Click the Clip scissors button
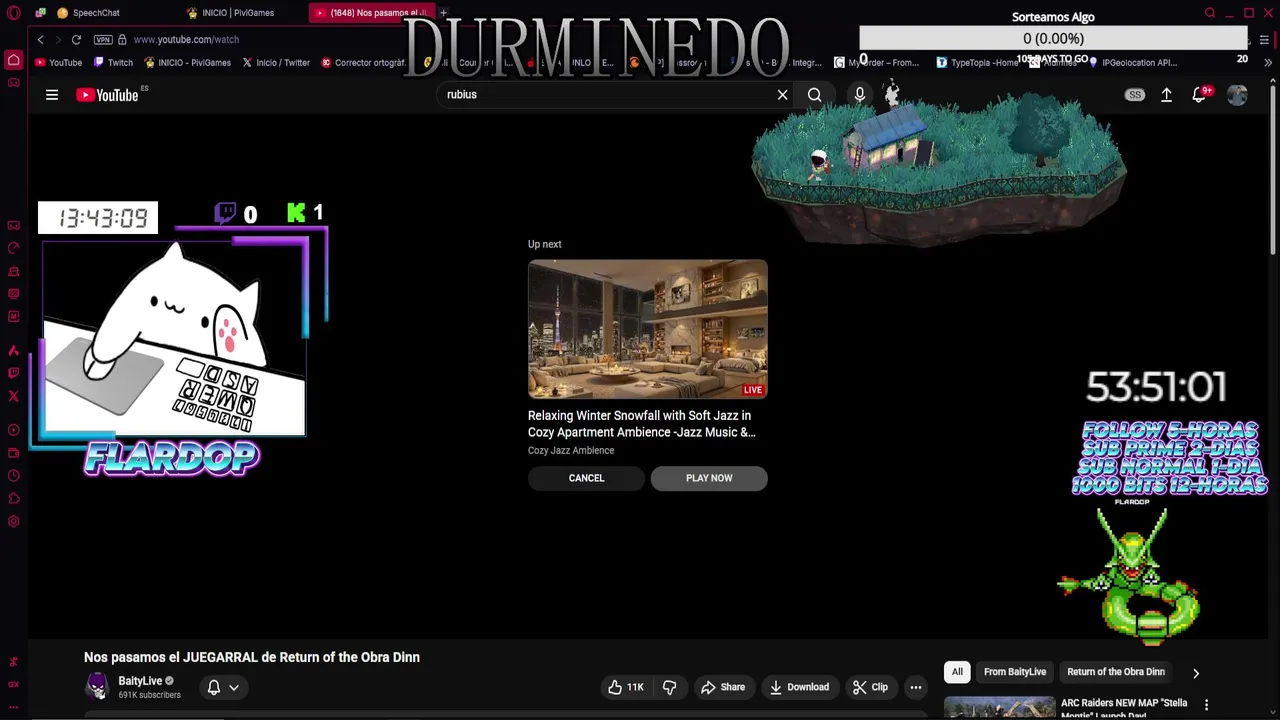This screenshot has width=1280, height=720. coord(870,687)
